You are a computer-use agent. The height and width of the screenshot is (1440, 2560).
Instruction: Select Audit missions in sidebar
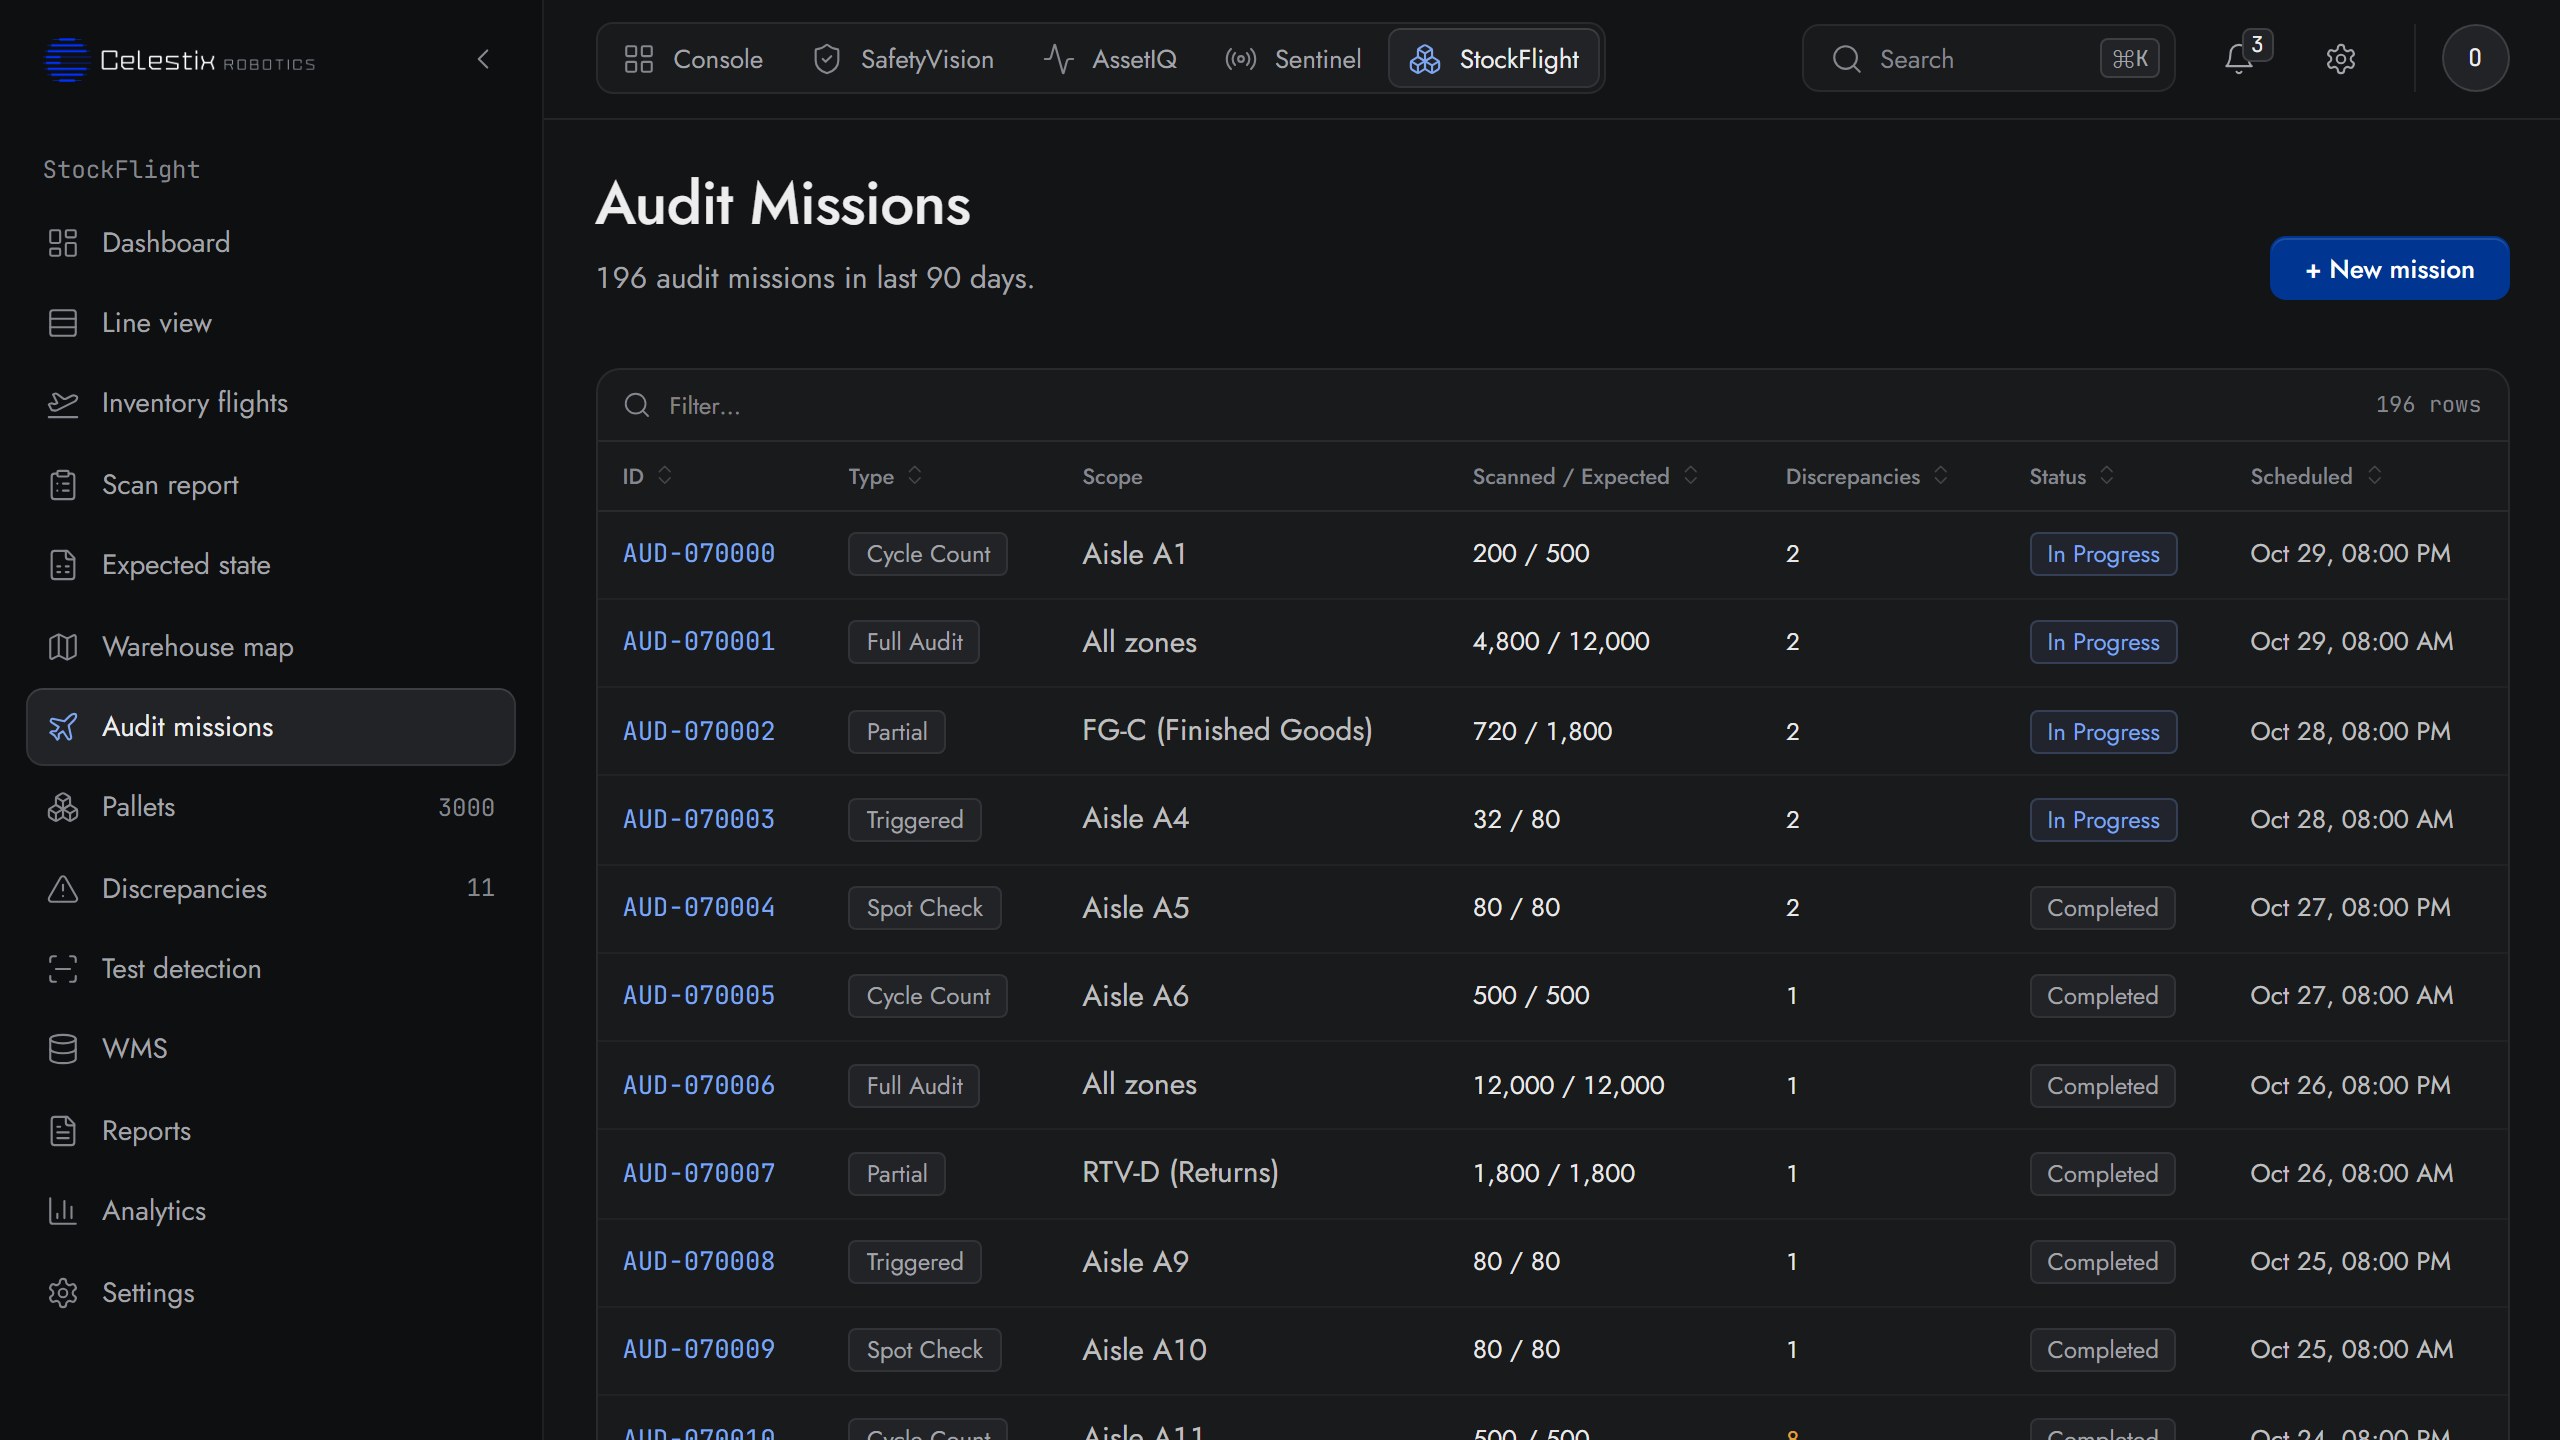pos(271,727)
